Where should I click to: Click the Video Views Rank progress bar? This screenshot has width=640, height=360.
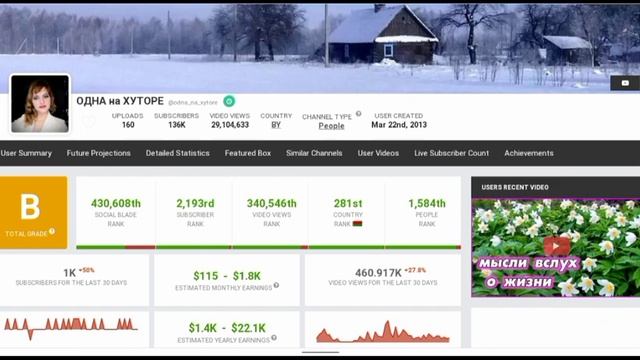271,247
